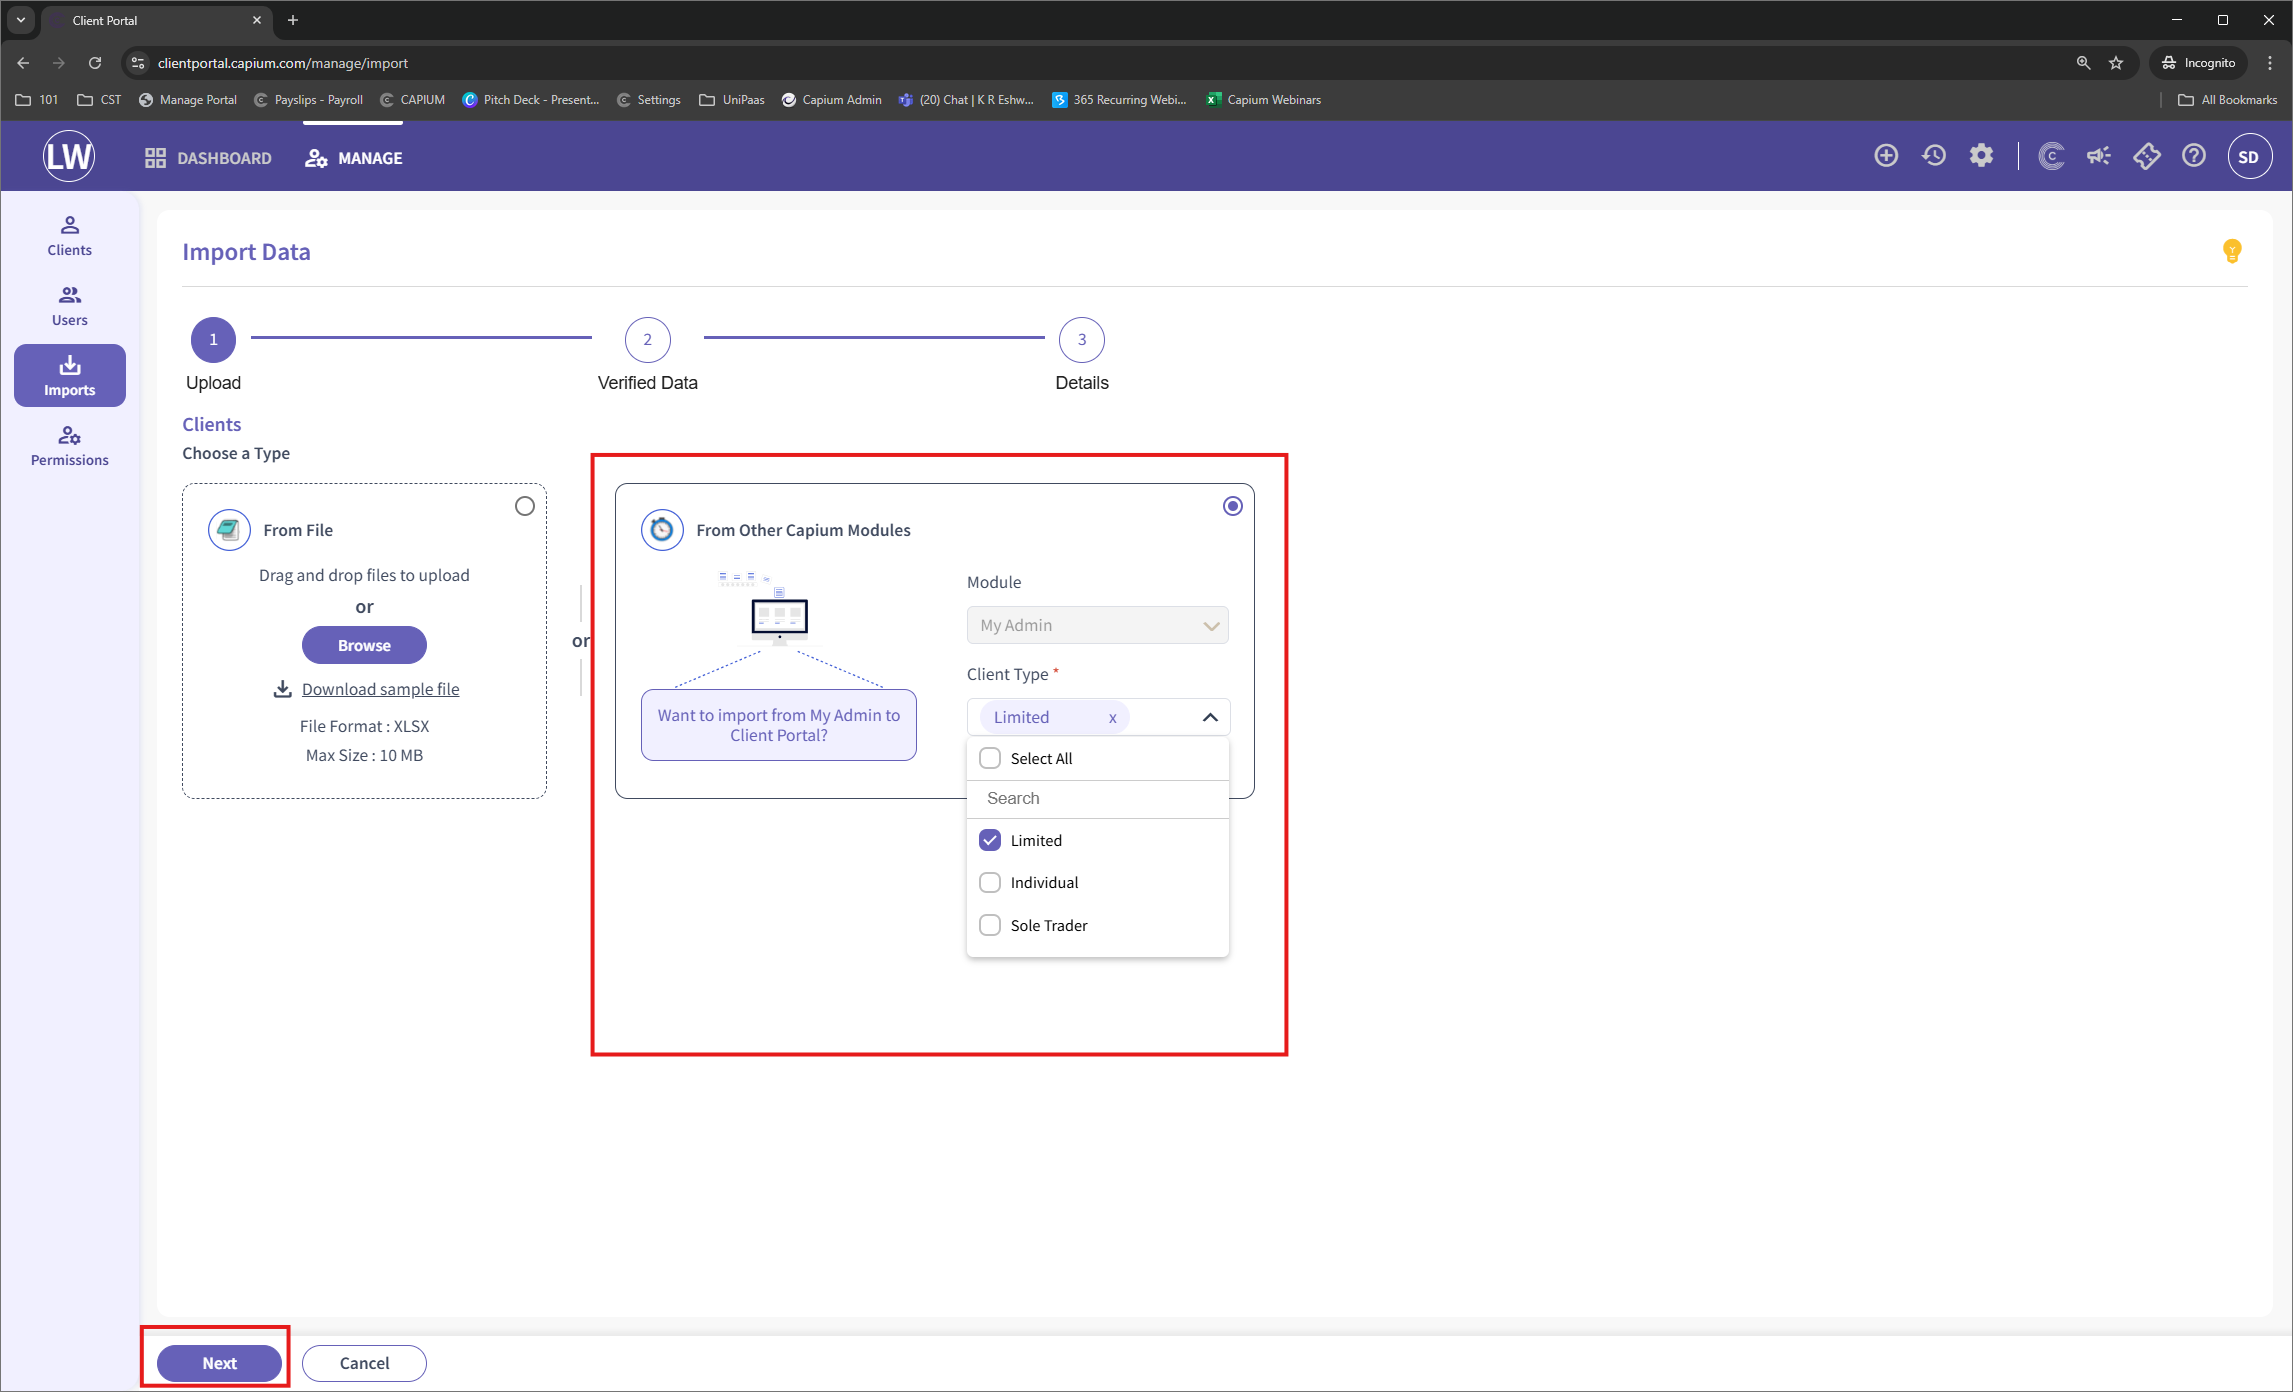Tick the Select All checkbox
2293x1392 pixels.
990,758
